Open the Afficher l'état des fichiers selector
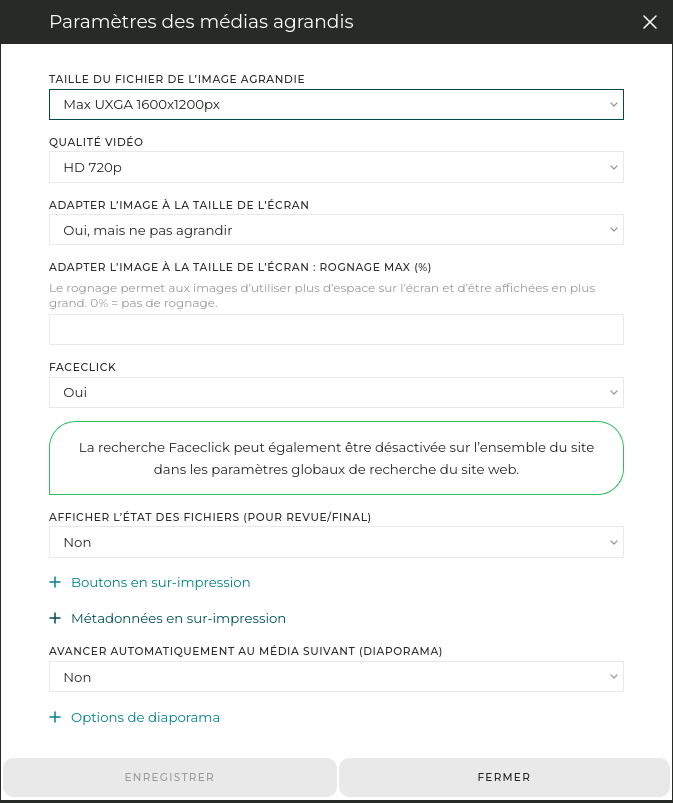673x803 pixels. (336, 542)
